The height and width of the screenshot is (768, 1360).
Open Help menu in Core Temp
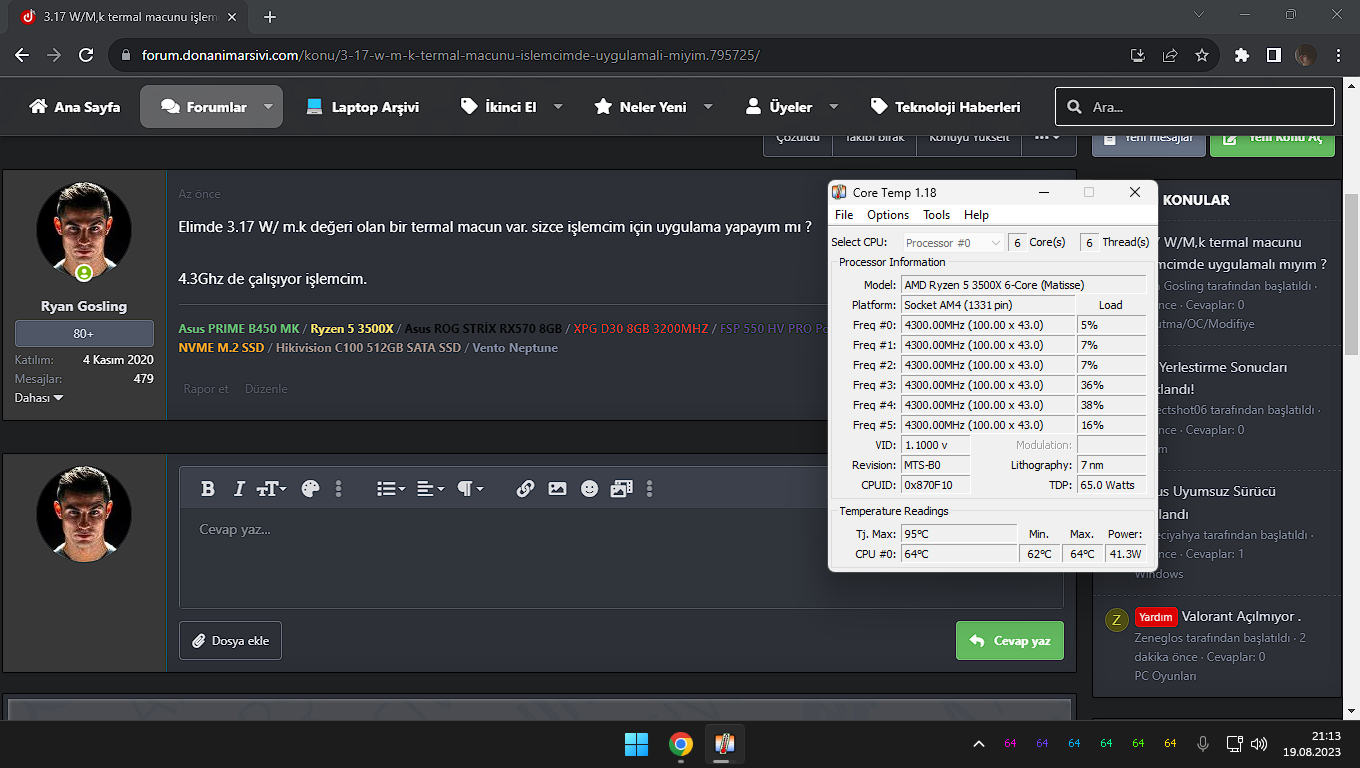pyautogui.click(x=976, y=215)
